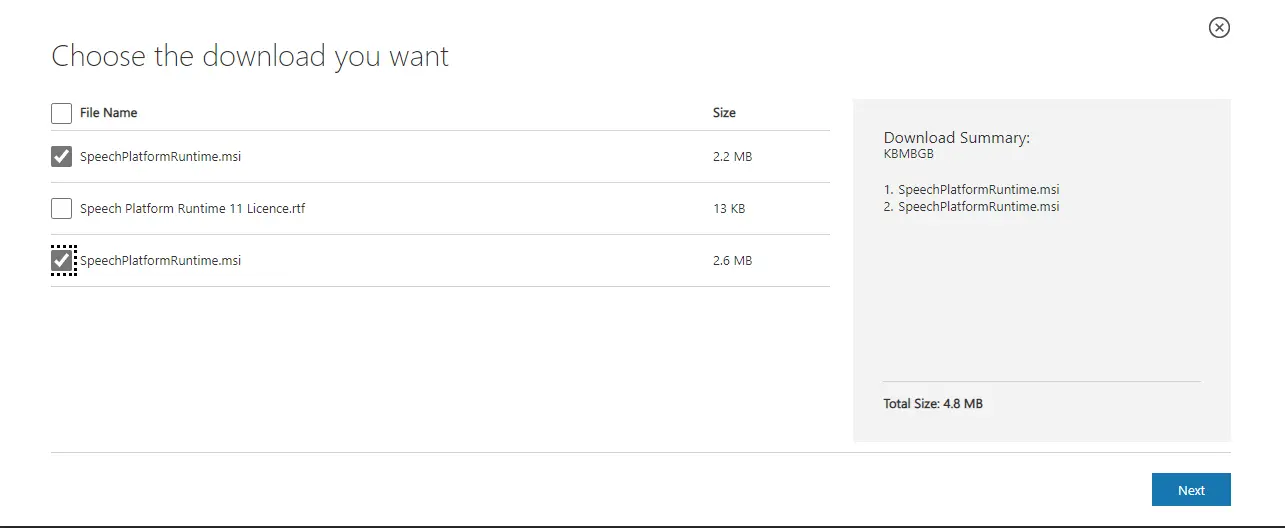Click the File Name column header
This screenshot has height=528, width=1285.
(108, 113)
